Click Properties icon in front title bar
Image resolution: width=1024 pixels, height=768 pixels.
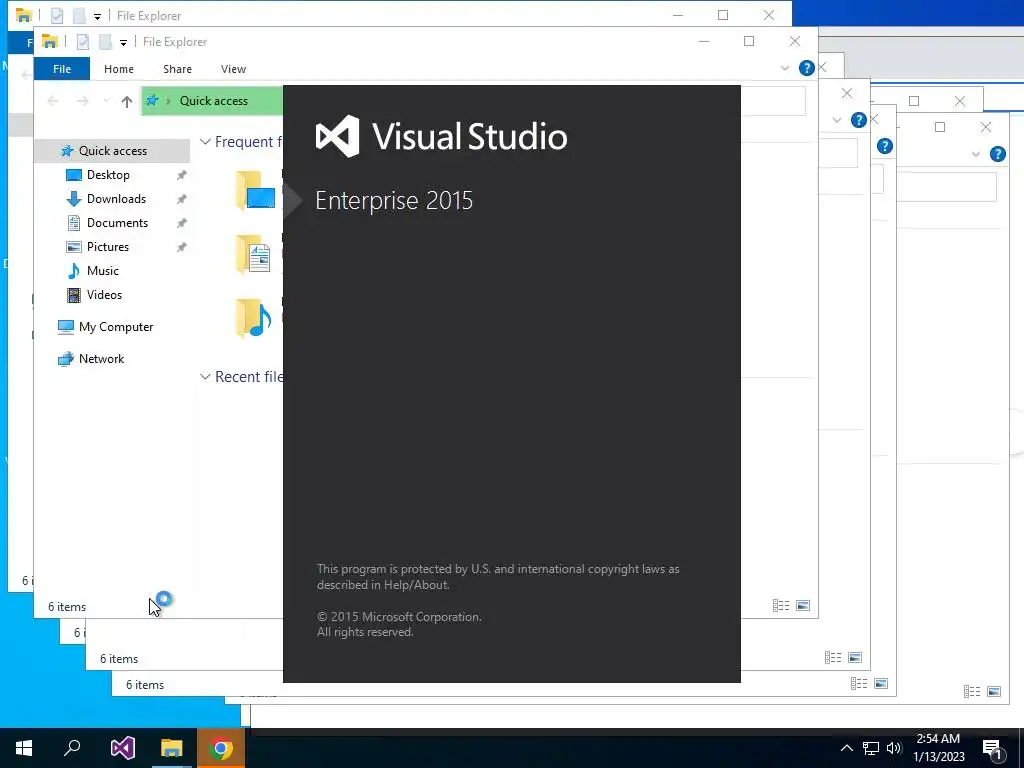coord(83,42)
